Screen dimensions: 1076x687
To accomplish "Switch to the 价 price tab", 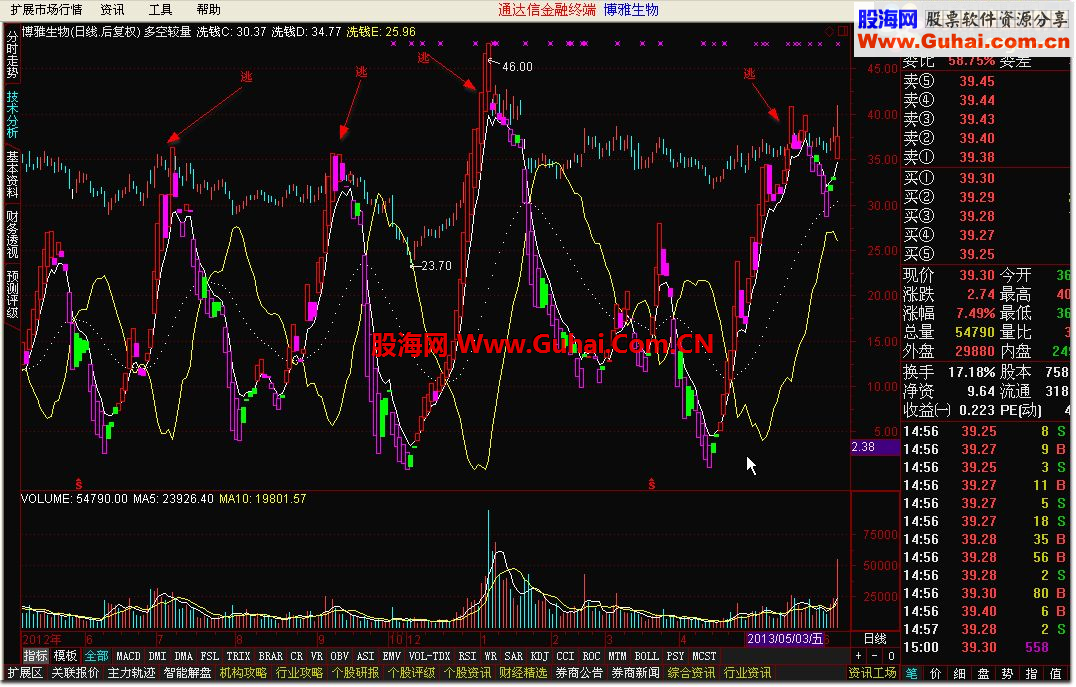I will pyautogui.click(x=935, y=673).
